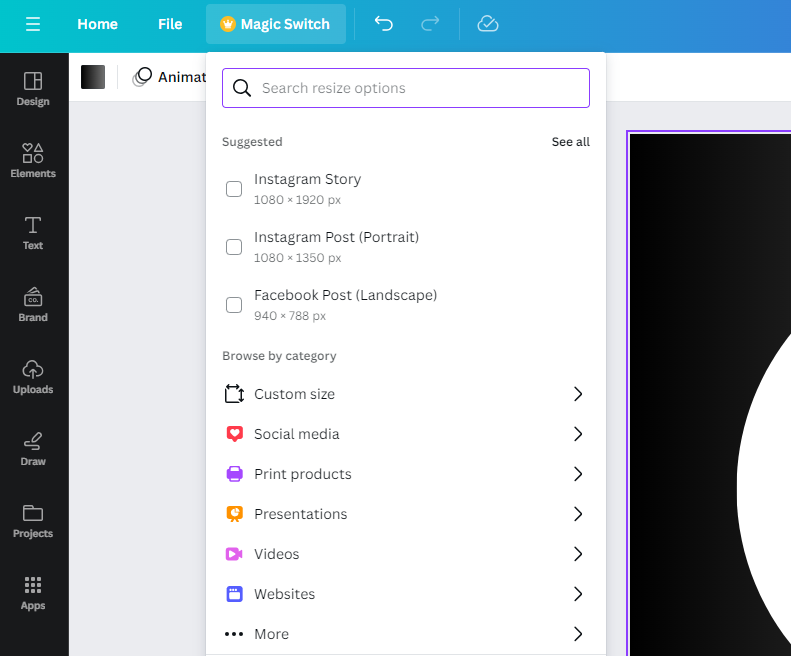Open the Projects sidebar panel
Viewport: 791px width, 656px height.
(x=33, y=521)
